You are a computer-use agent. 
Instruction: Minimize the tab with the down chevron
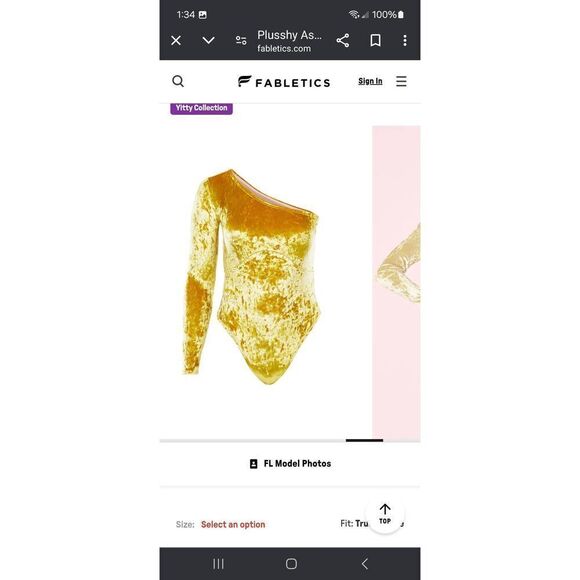(x=209, y=40)
